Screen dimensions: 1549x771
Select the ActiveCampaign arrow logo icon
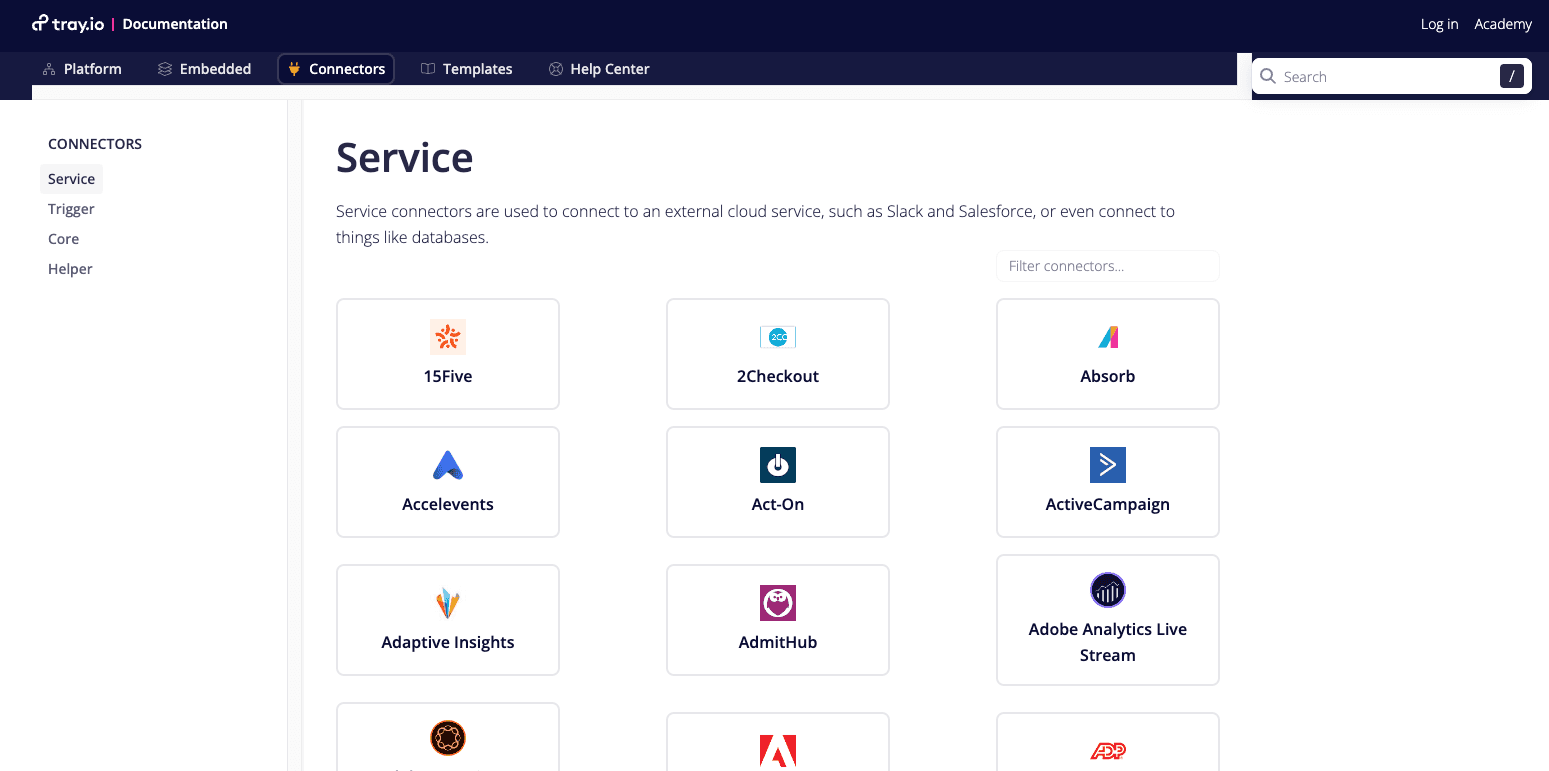(1108, 465)
